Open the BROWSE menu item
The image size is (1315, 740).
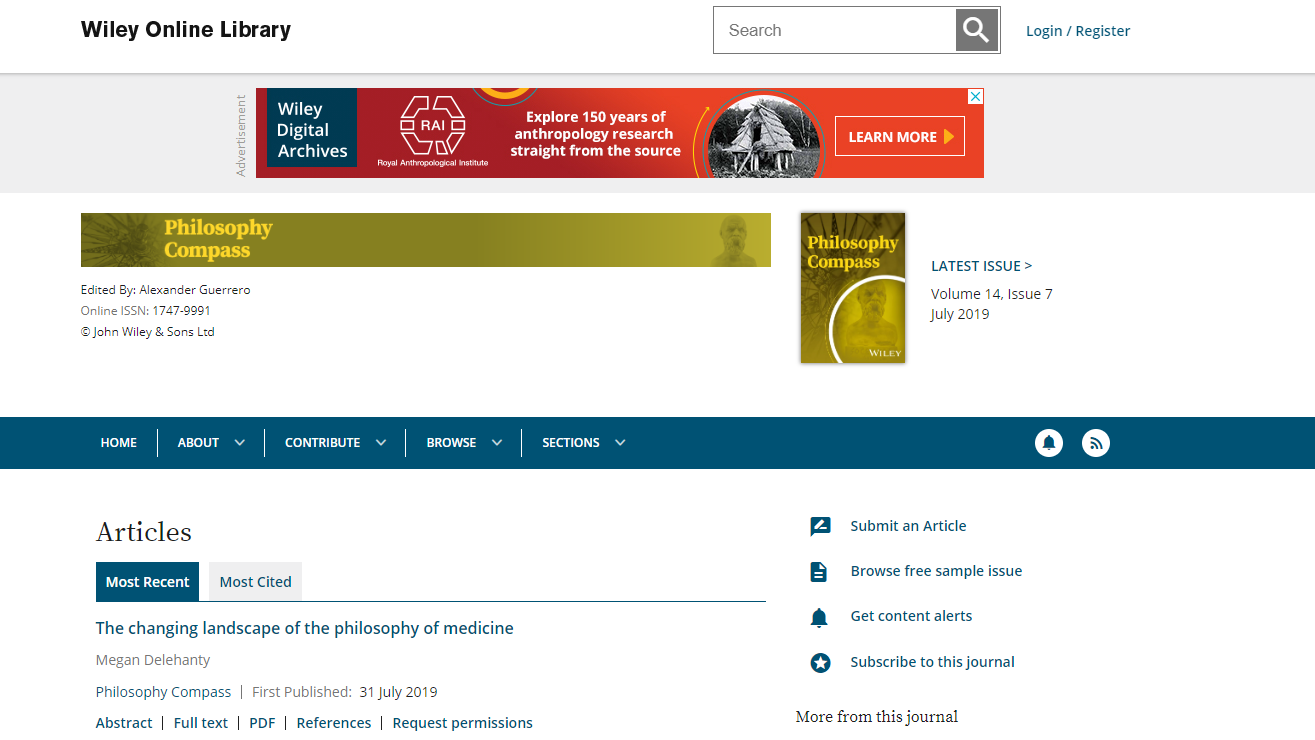451,443
